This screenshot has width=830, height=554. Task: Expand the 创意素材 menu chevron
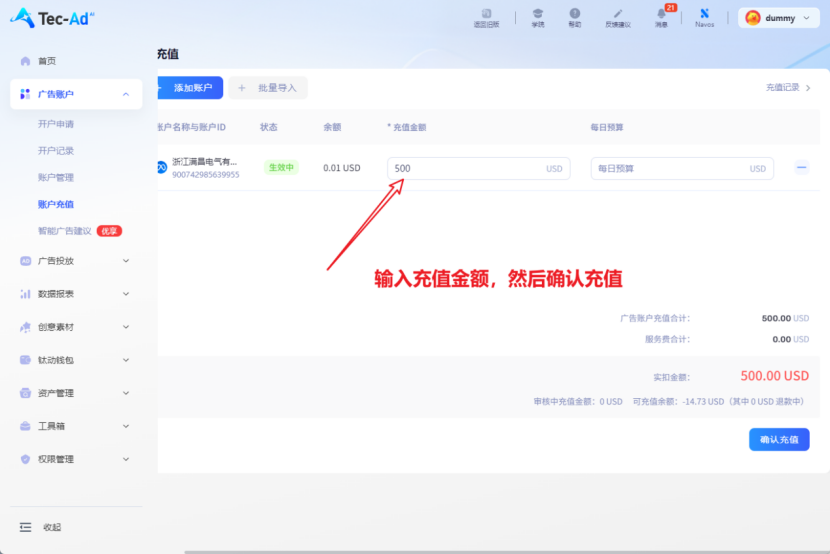coord(126,327)
